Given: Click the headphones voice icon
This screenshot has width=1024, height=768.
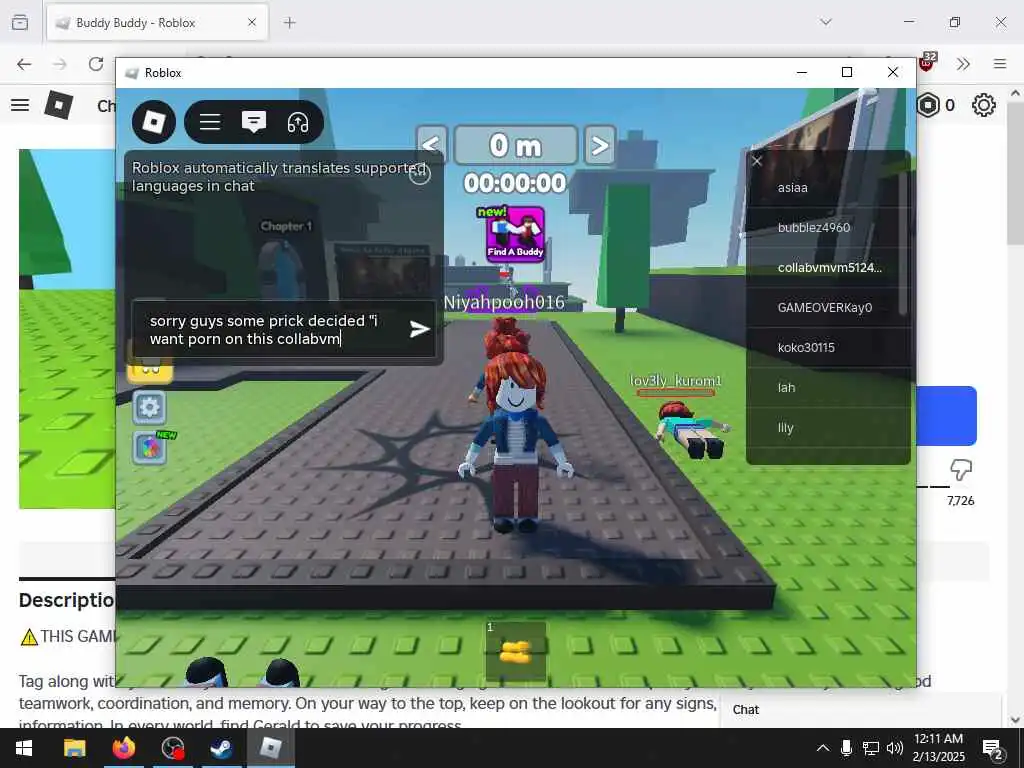Looking at the screenshot, I should tap(298, 122).
